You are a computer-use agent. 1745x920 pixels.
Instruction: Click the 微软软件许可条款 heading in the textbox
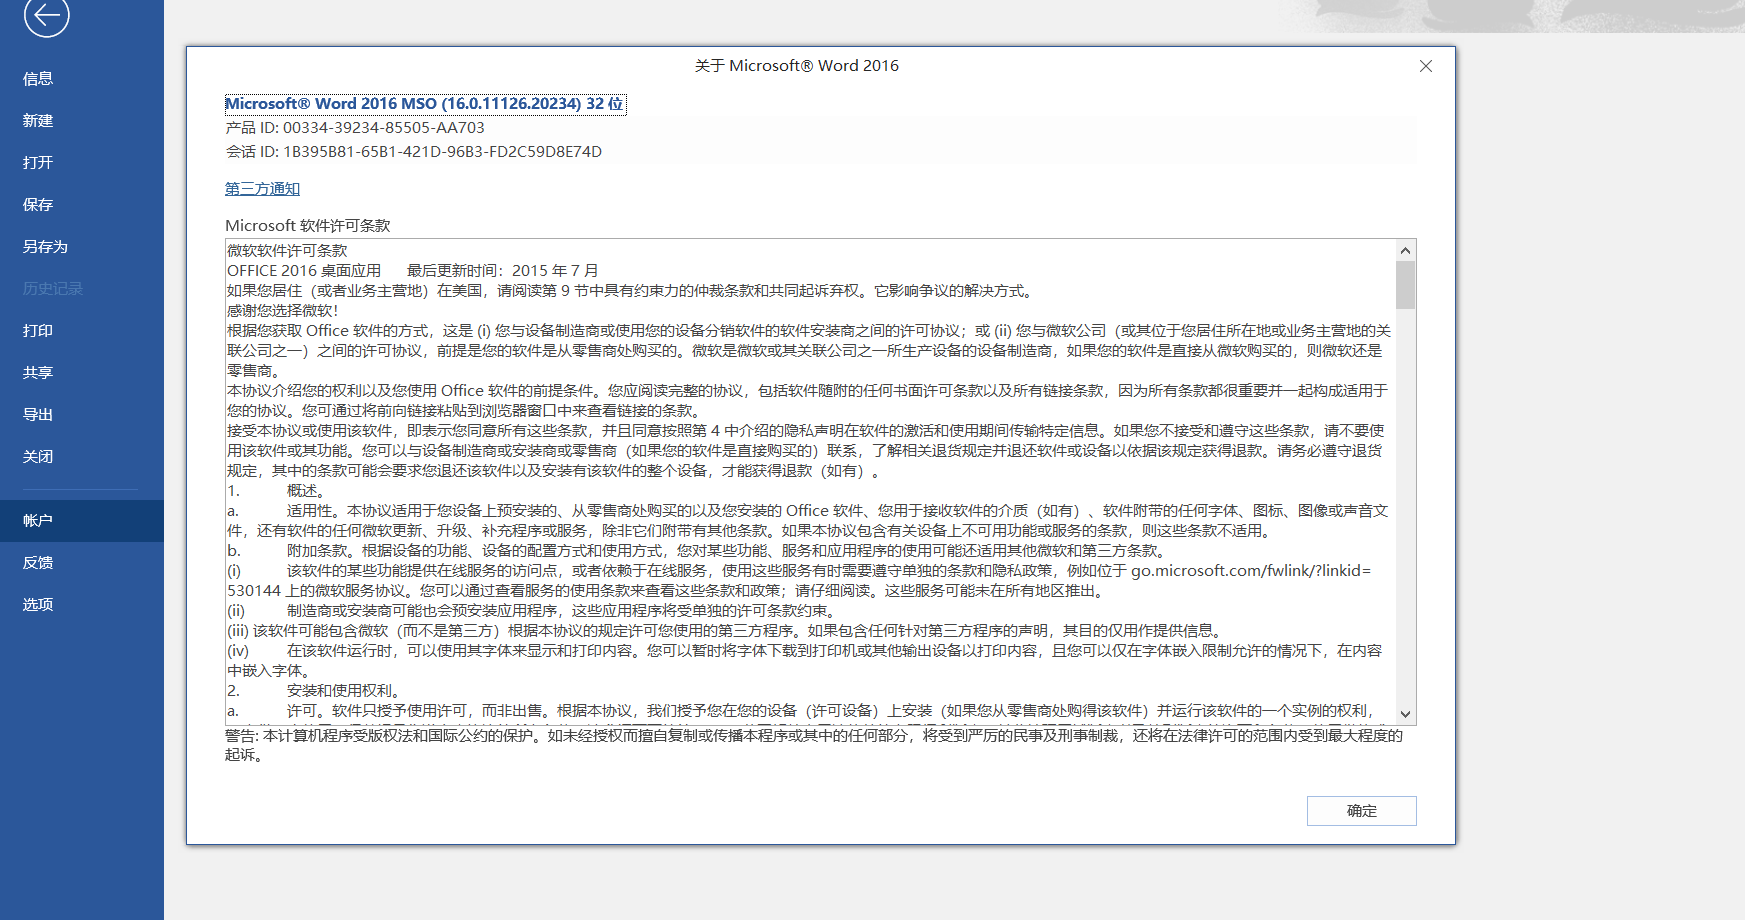pos(287,251)
